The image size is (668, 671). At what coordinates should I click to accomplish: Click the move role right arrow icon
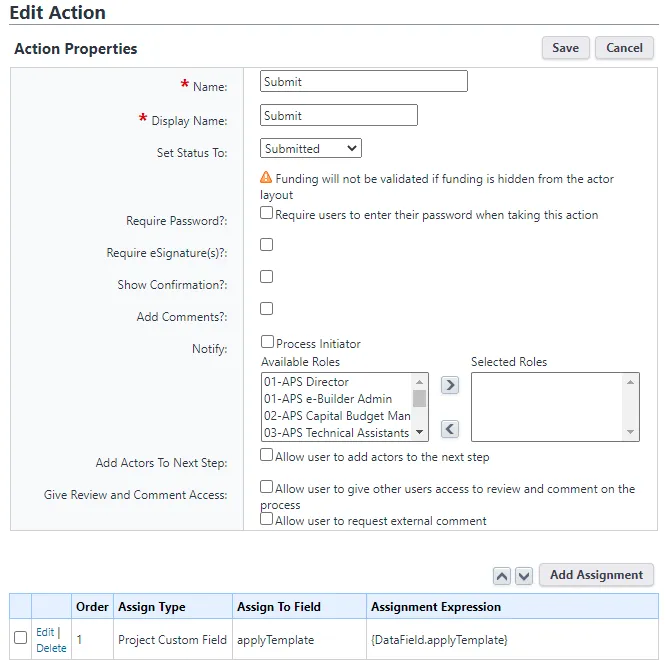point(450,385)
